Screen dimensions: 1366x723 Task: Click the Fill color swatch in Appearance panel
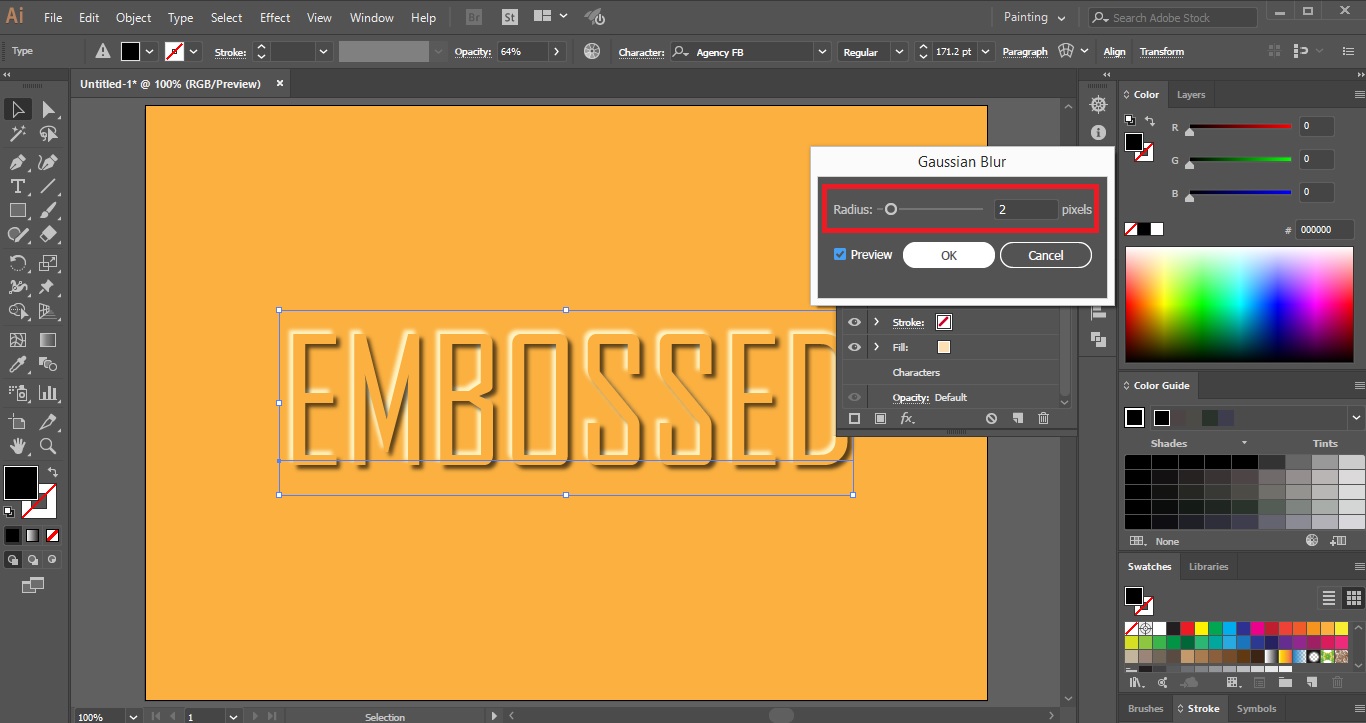click(x=944, y=347)
